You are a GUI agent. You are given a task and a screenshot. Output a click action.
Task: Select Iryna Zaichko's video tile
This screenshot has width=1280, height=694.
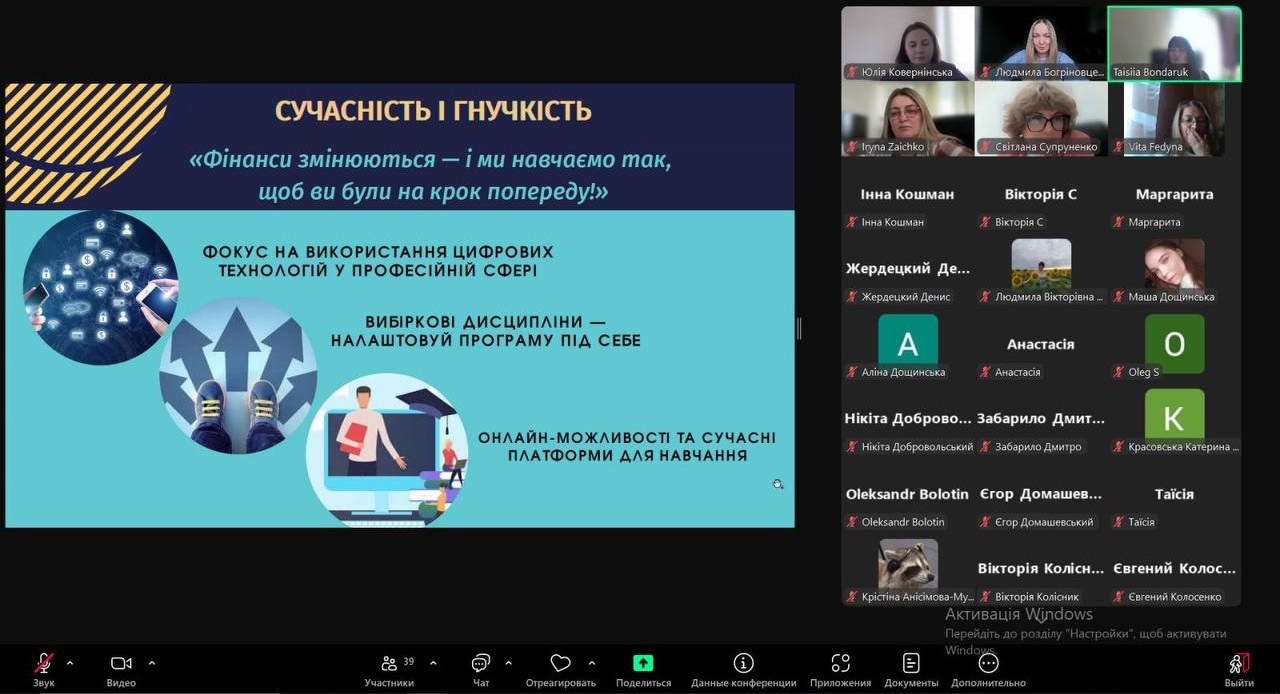click(x=907, y=118)
